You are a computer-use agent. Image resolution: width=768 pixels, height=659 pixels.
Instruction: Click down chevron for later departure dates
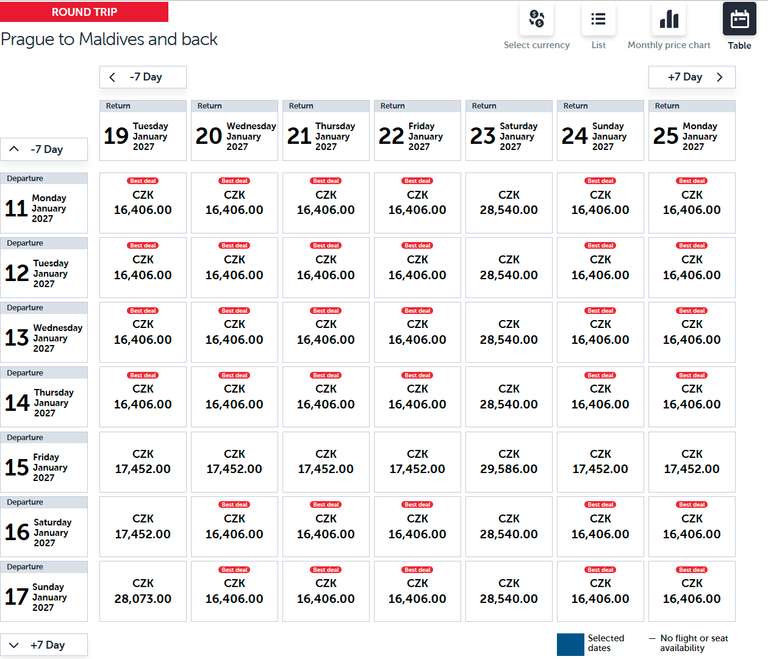[x=14, y=645]
